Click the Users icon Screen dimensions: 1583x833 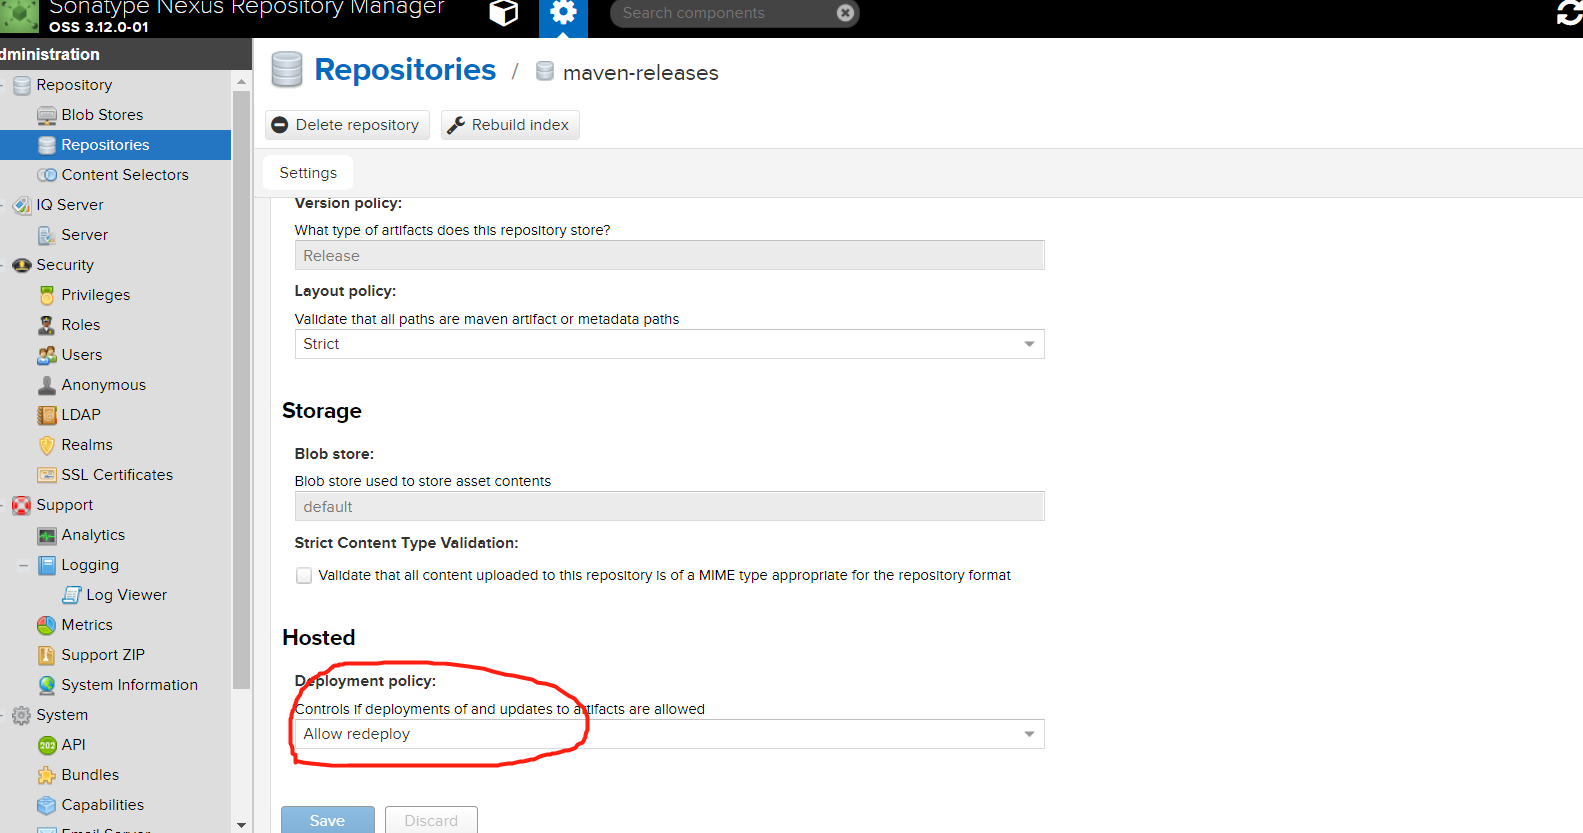pyautogui.click(x=47, y=355)
